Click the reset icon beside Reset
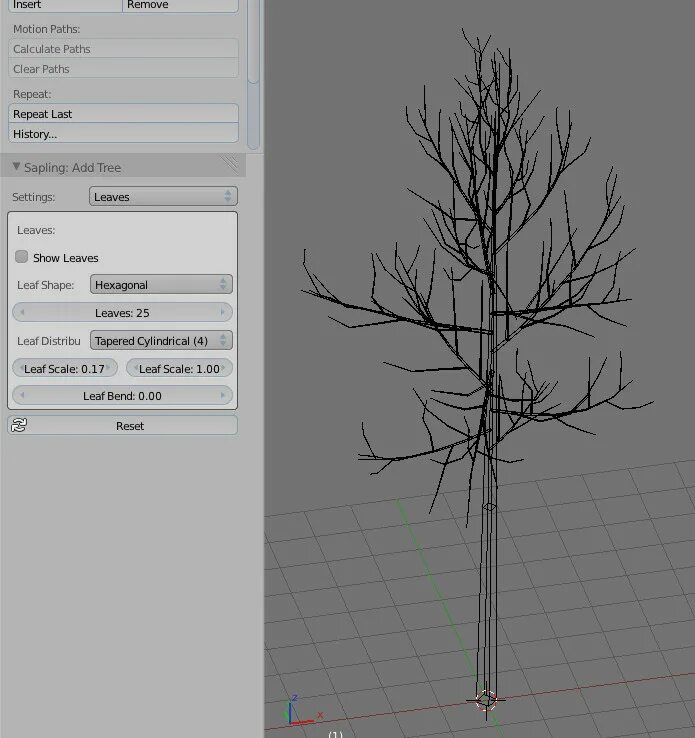Screen dimensions: 695x738 (19, 425)
